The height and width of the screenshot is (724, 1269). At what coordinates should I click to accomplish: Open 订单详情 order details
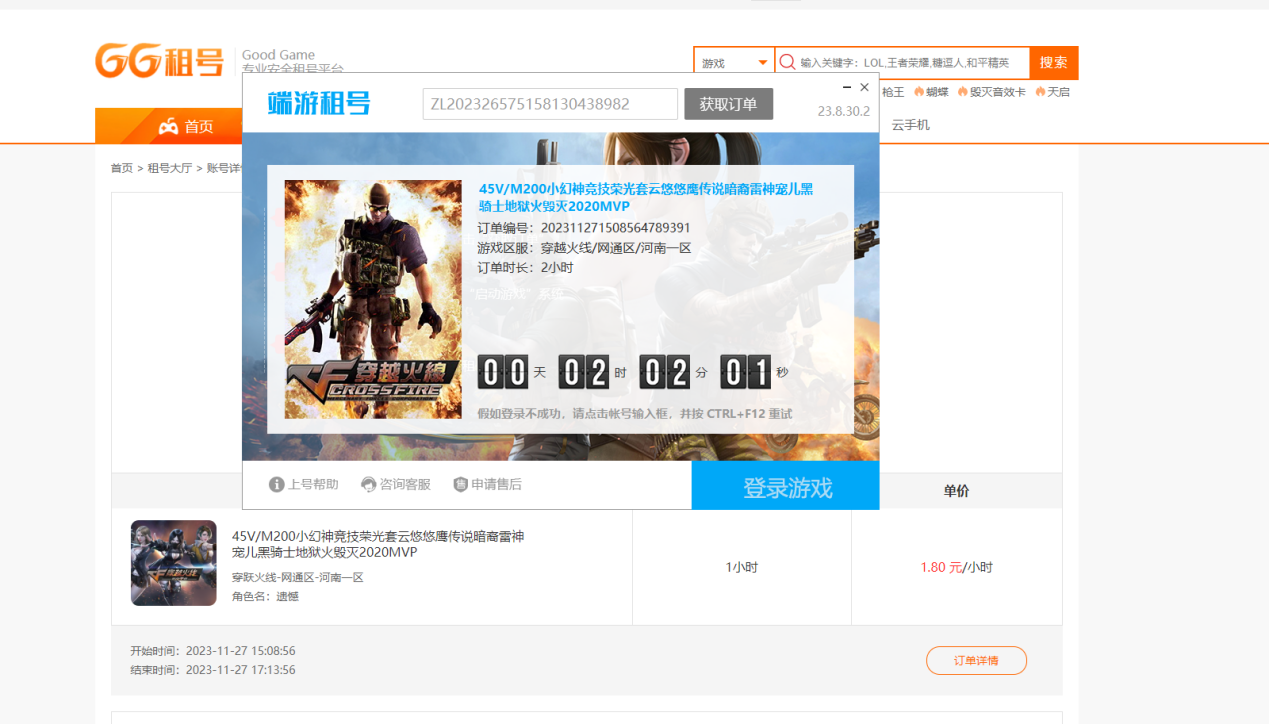[x=975, y=661]
